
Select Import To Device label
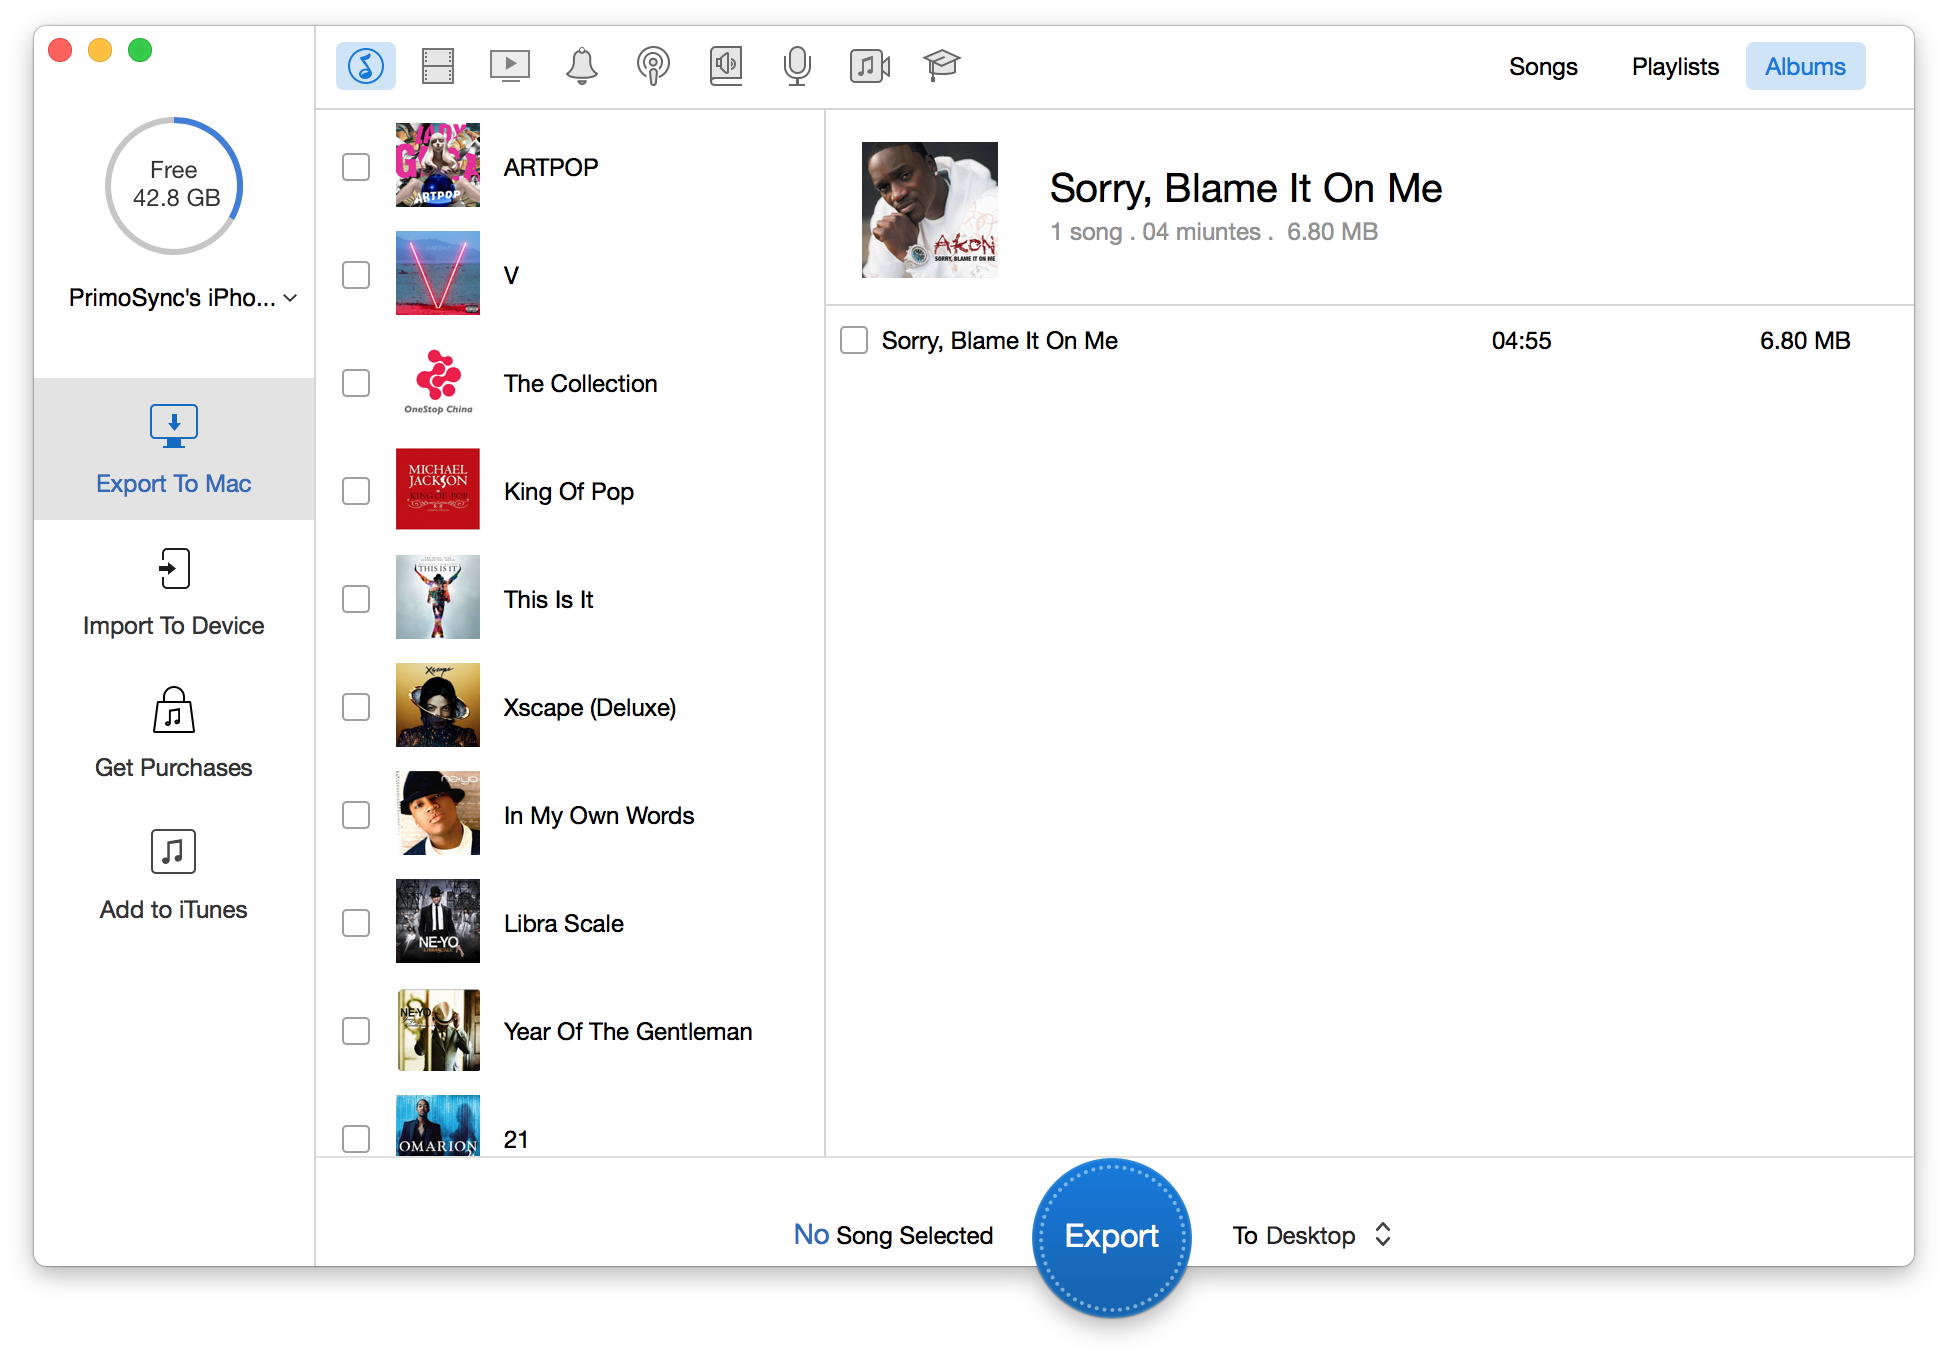[174, 626]
